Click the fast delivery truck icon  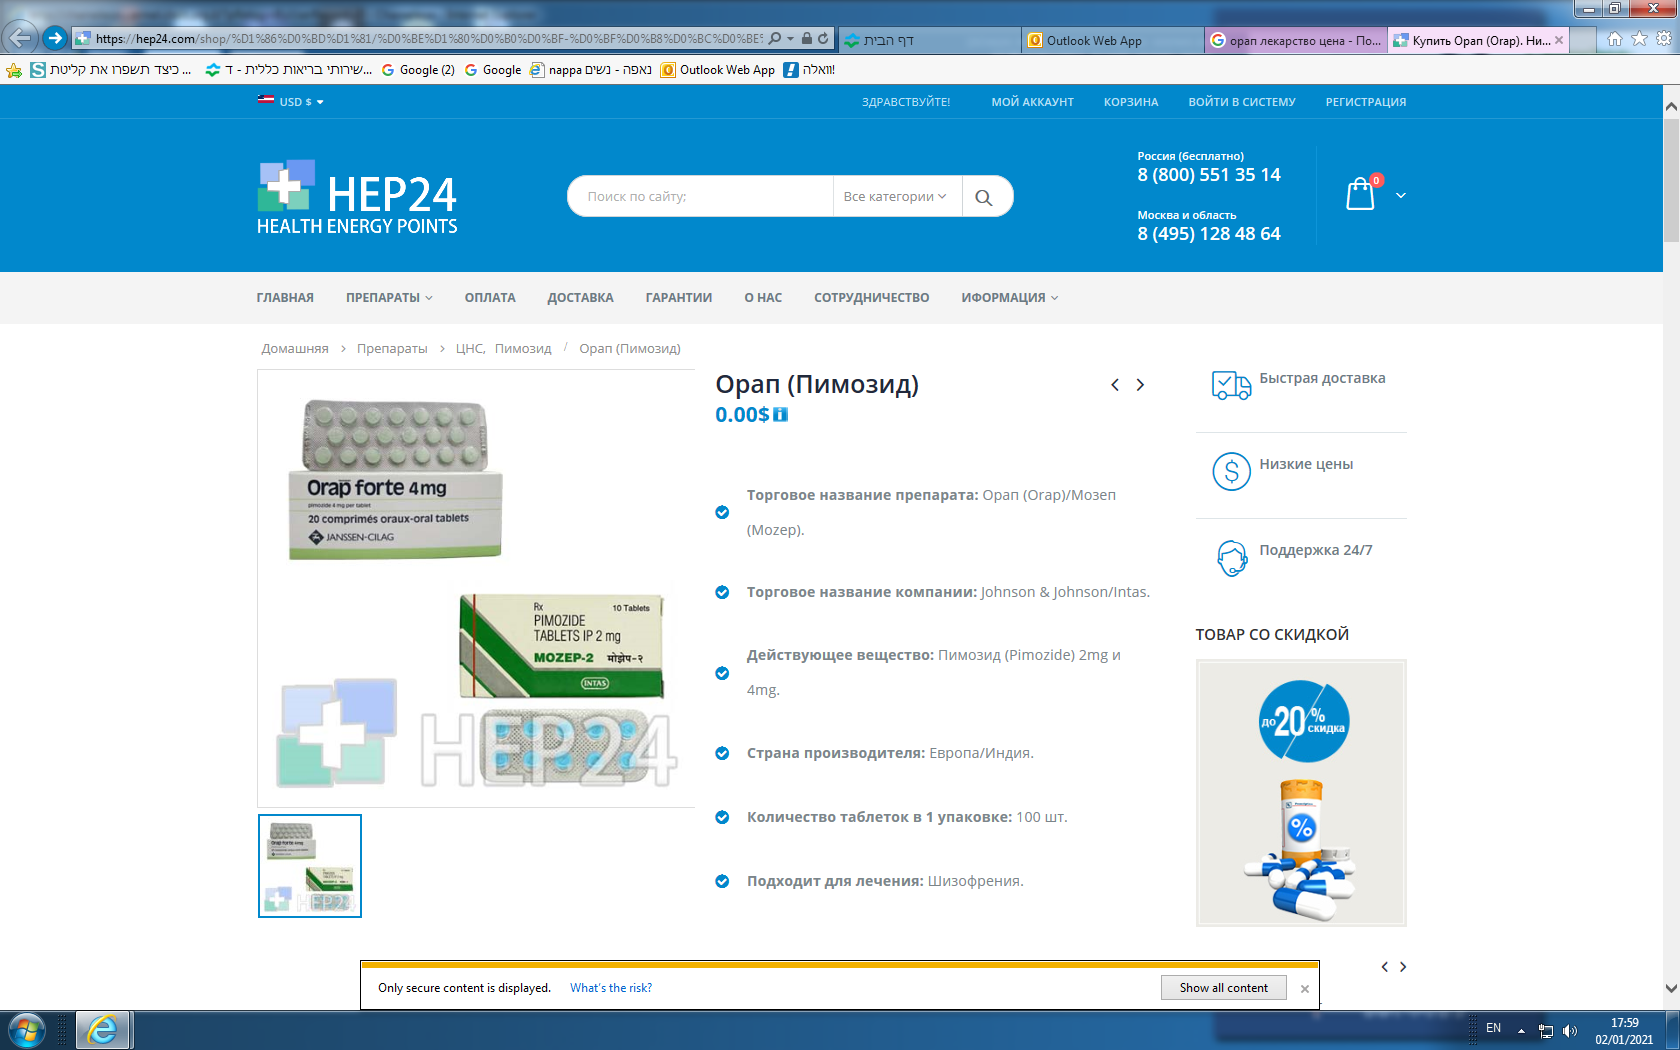tap(1231, 384)
